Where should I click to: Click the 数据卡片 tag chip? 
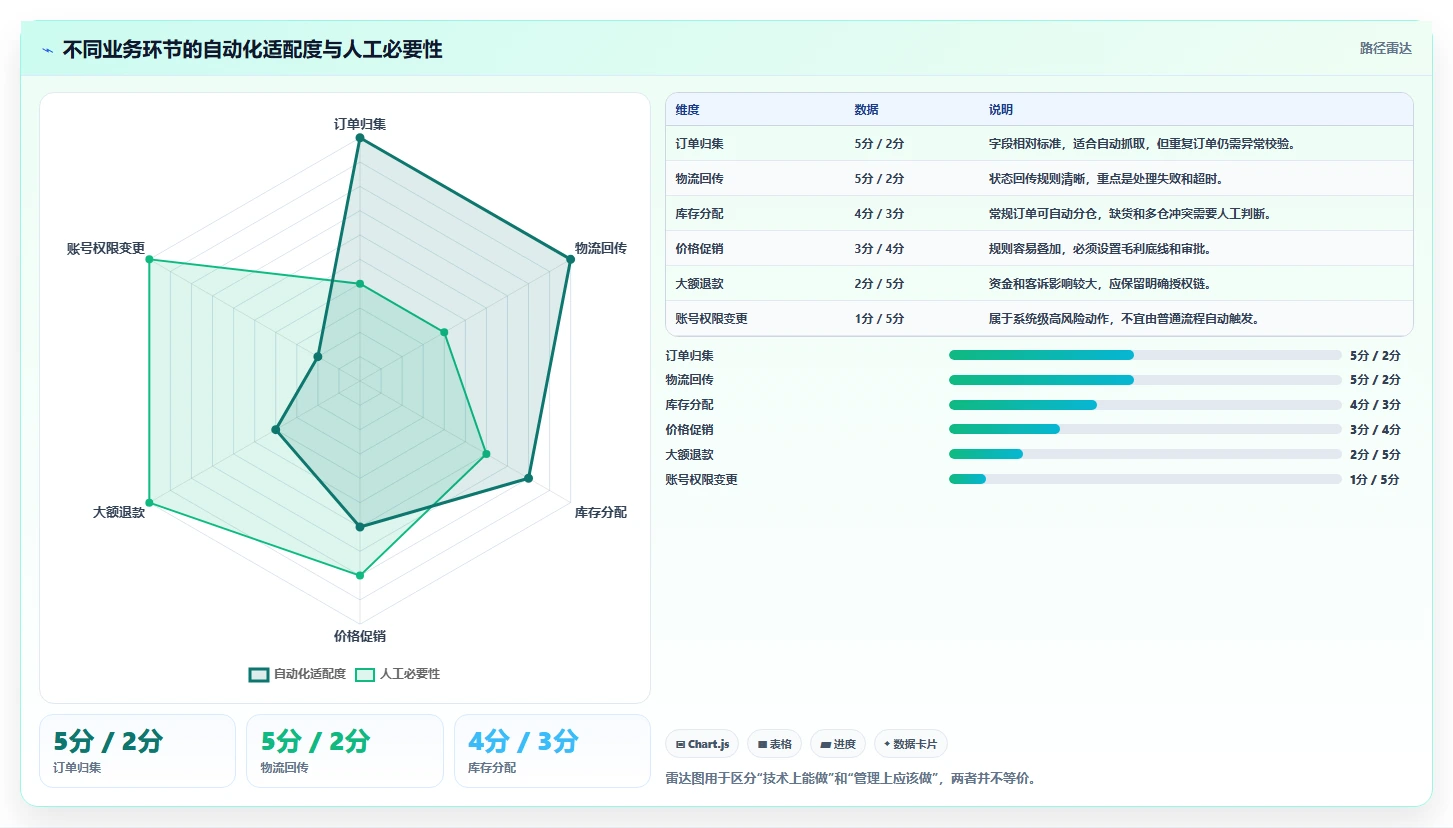911,744
